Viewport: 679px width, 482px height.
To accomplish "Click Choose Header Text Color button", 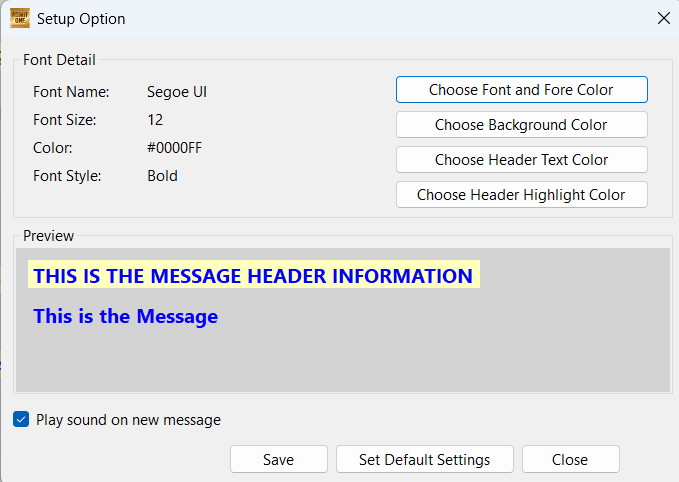I will (521, 160).
